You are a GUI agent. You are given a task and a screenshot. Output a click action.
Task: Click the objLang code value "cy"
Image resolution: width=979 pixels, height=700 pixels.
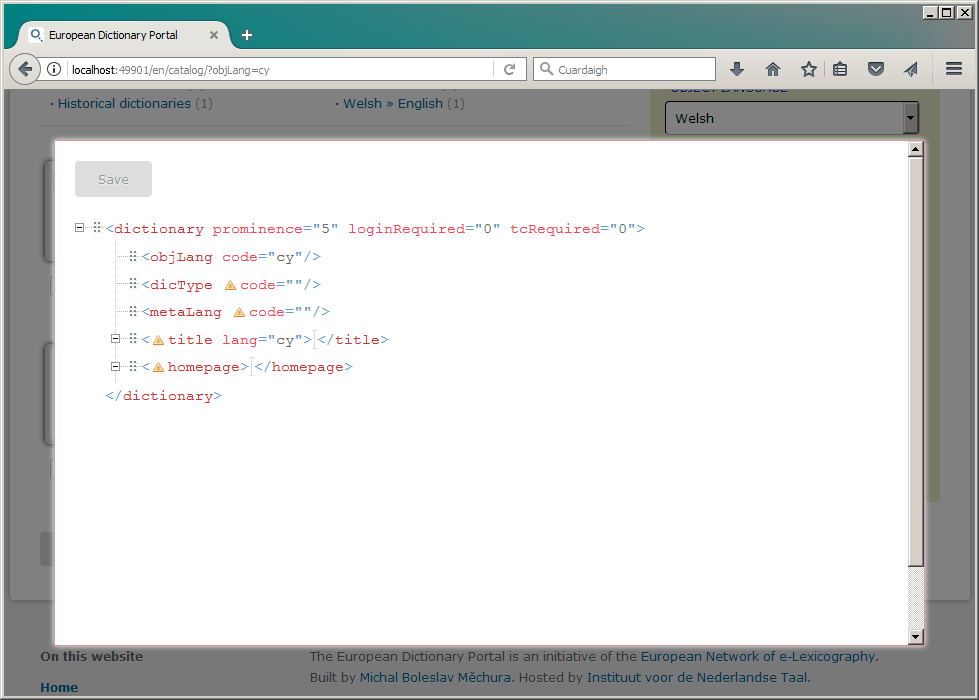[x=285, y=257]
